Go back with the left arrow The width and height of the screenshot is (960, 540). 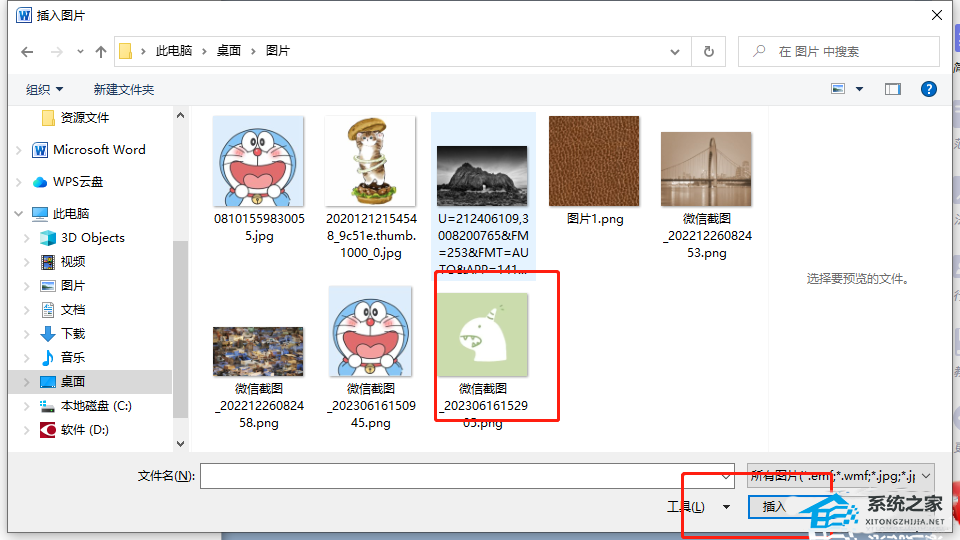point(27,52)
